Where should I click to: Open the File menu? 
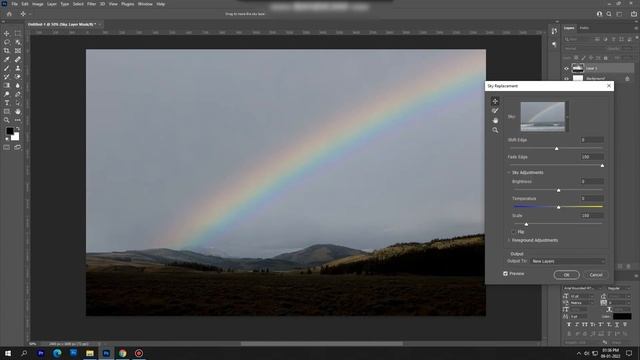click(x=14, y=4)
